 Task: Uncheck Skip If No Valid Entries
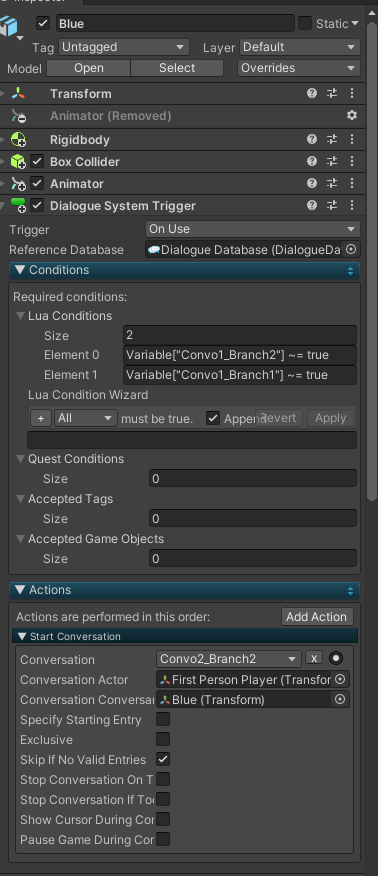point(163,759)
